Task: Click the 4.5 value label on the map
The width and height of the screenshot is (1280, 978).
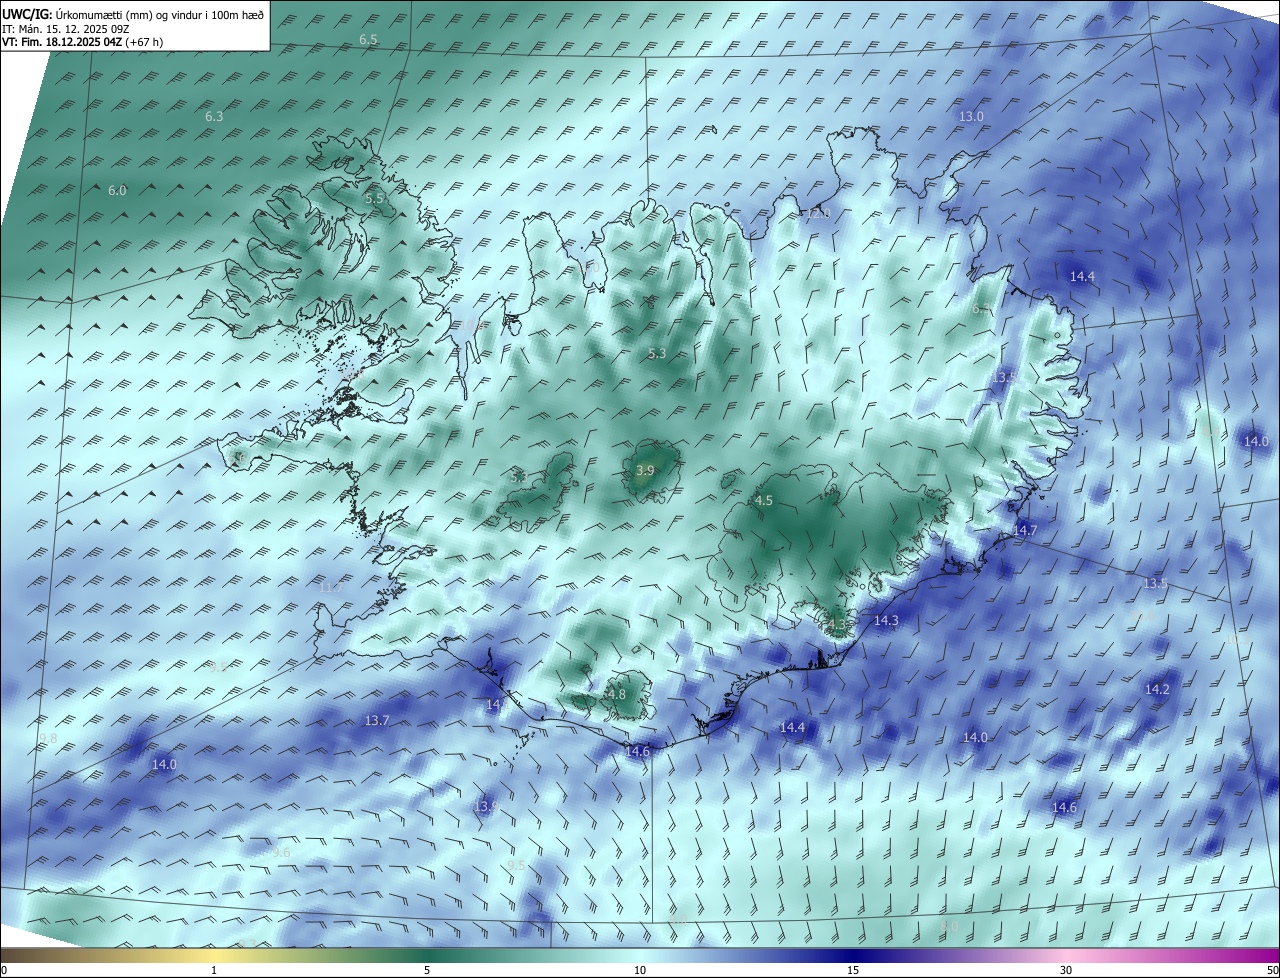Action: pos(764,501)
